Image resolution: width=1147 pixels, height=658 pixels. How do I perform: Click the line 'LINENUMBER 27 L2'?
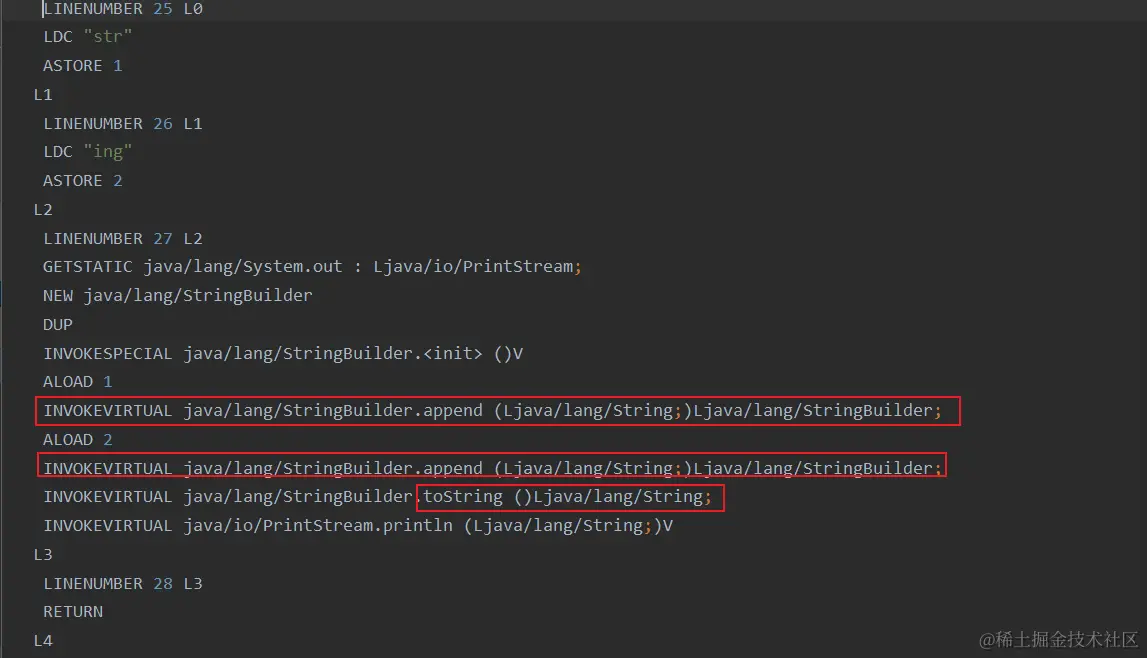123,238
